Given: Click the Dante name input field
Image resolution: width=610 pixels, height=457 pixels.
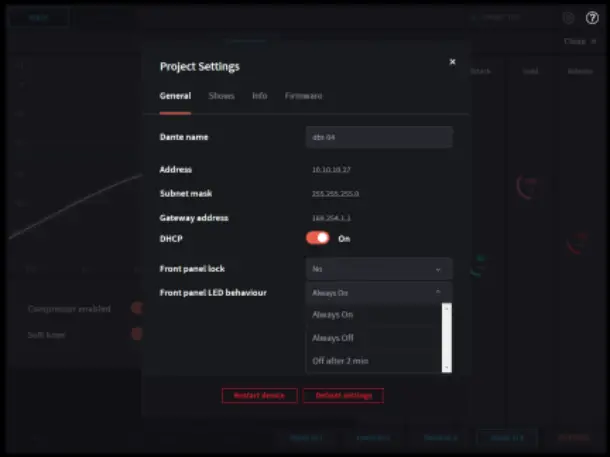Looking at the screenshot, I should pos(379,137).
